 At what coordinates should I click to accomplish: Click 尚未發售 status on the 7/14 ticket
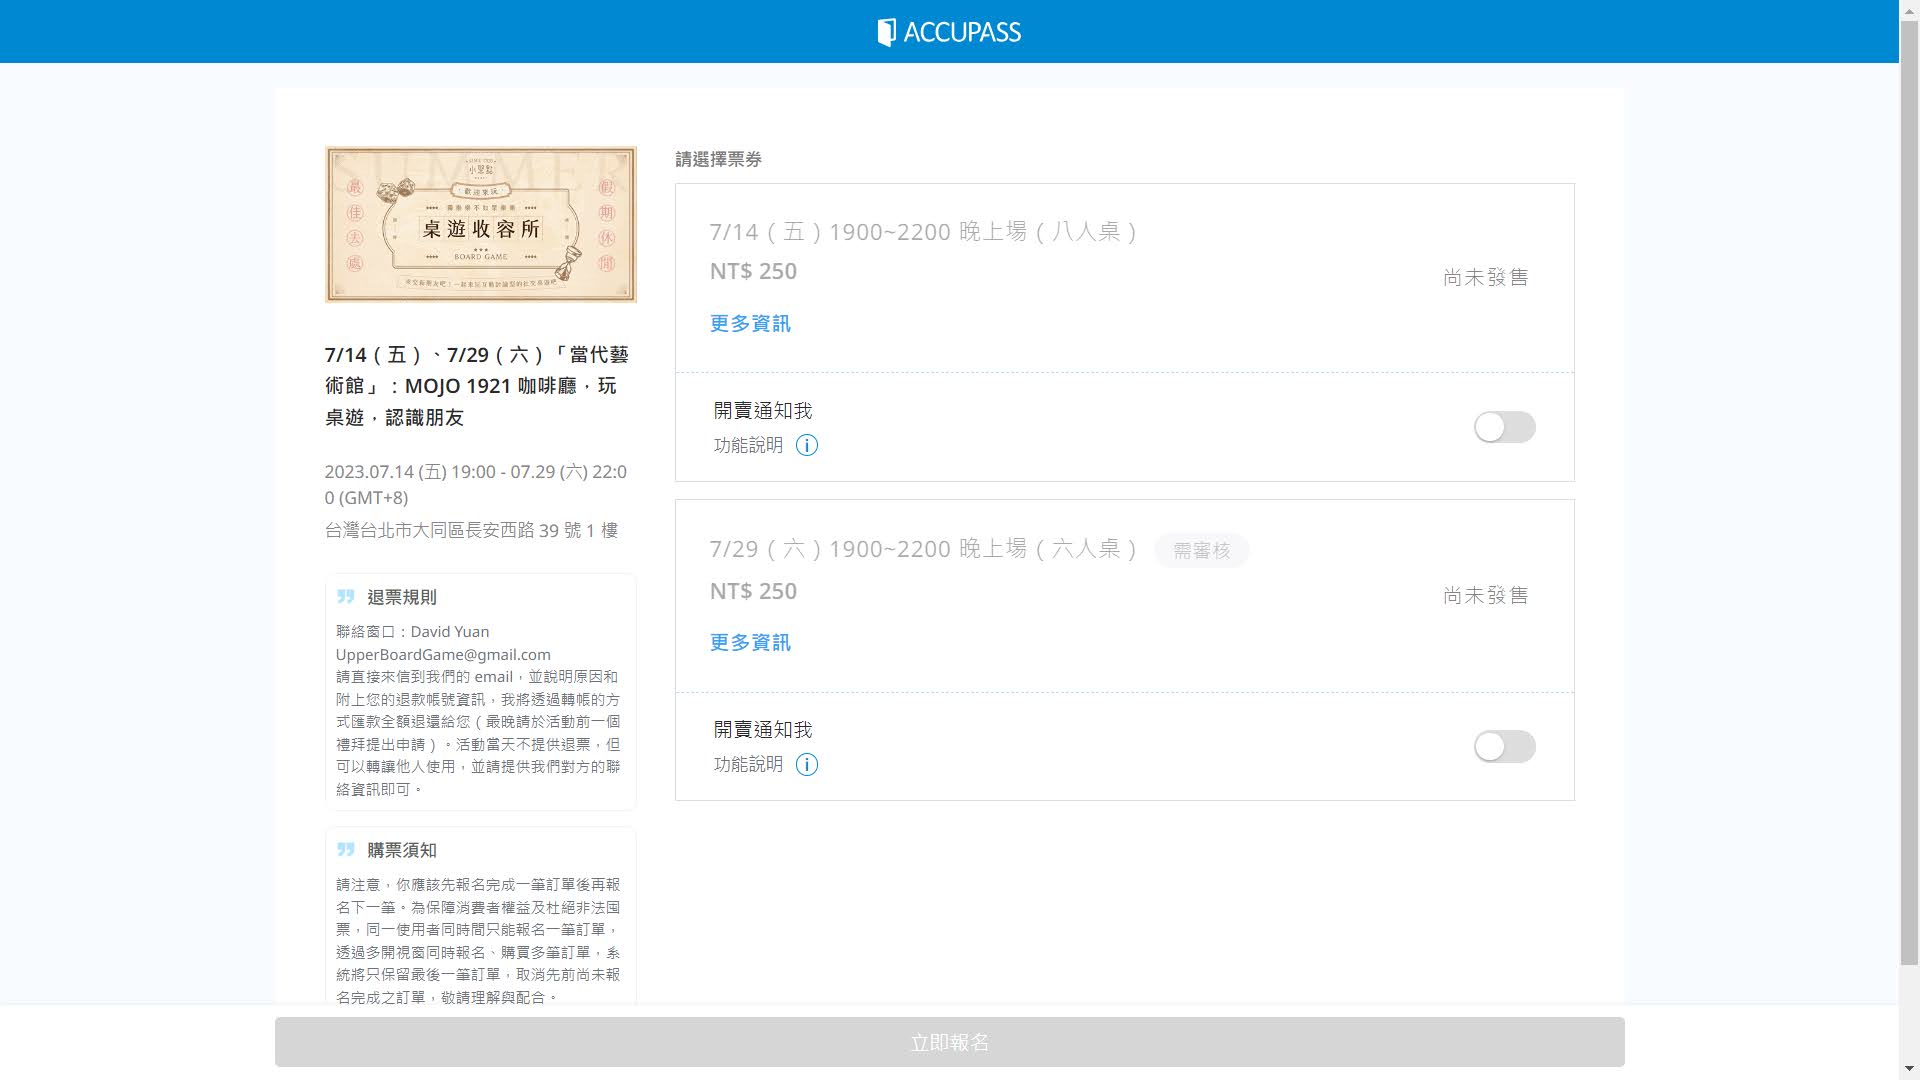[1485, 278]
